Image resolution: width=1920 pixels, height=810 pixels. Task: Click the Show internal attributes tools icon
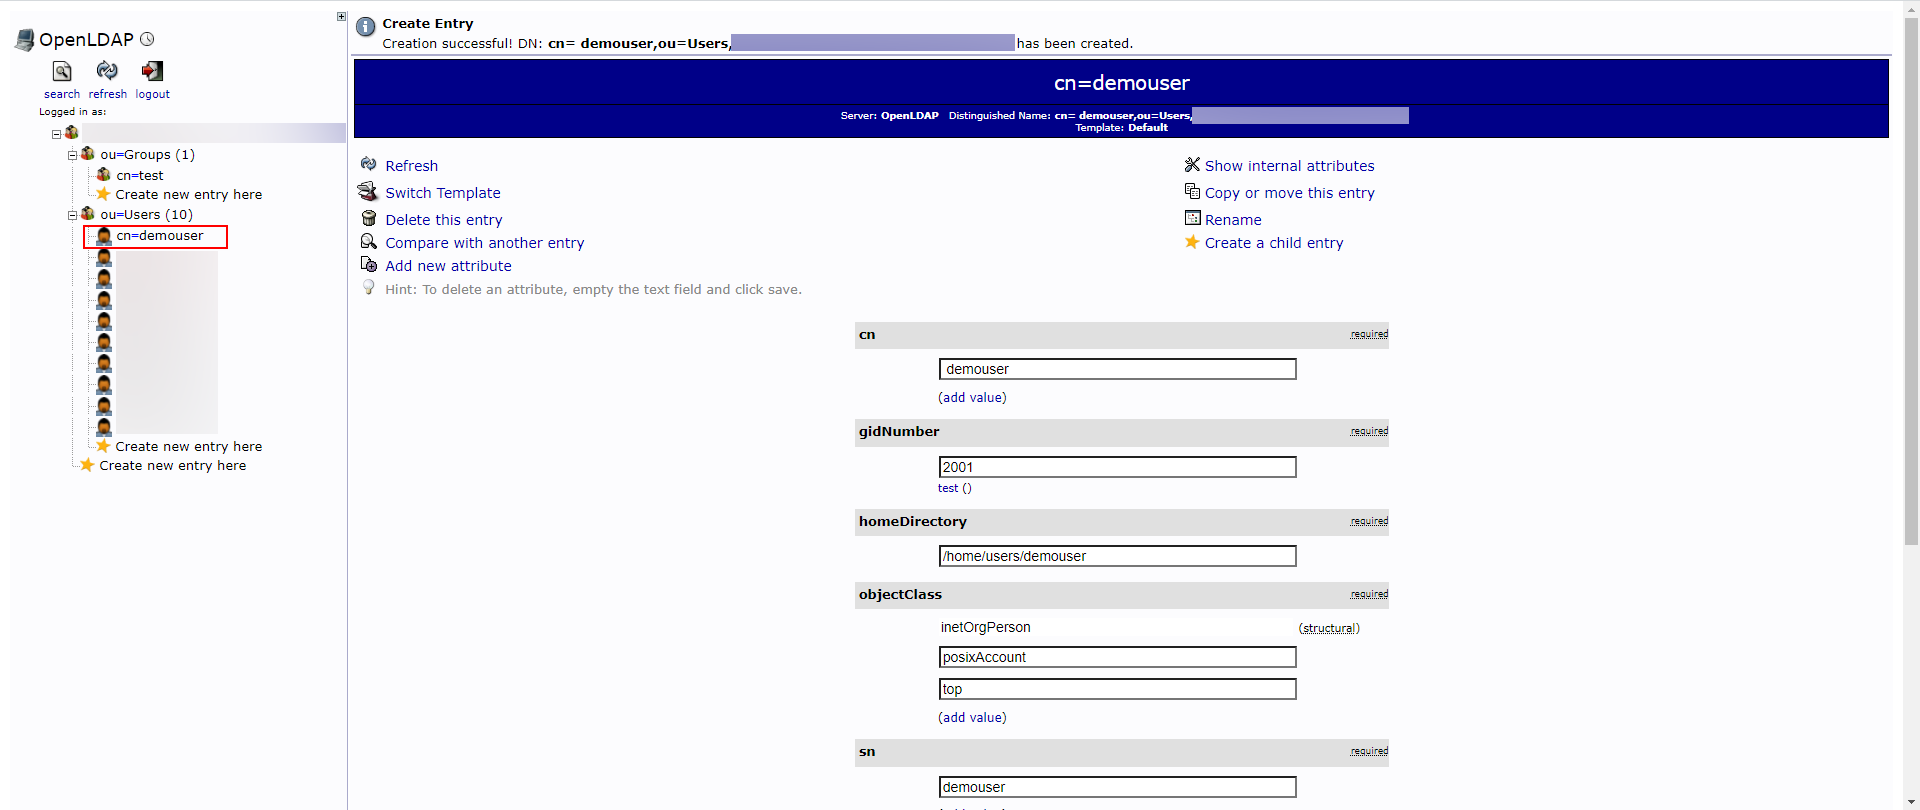click(1192, 164)
